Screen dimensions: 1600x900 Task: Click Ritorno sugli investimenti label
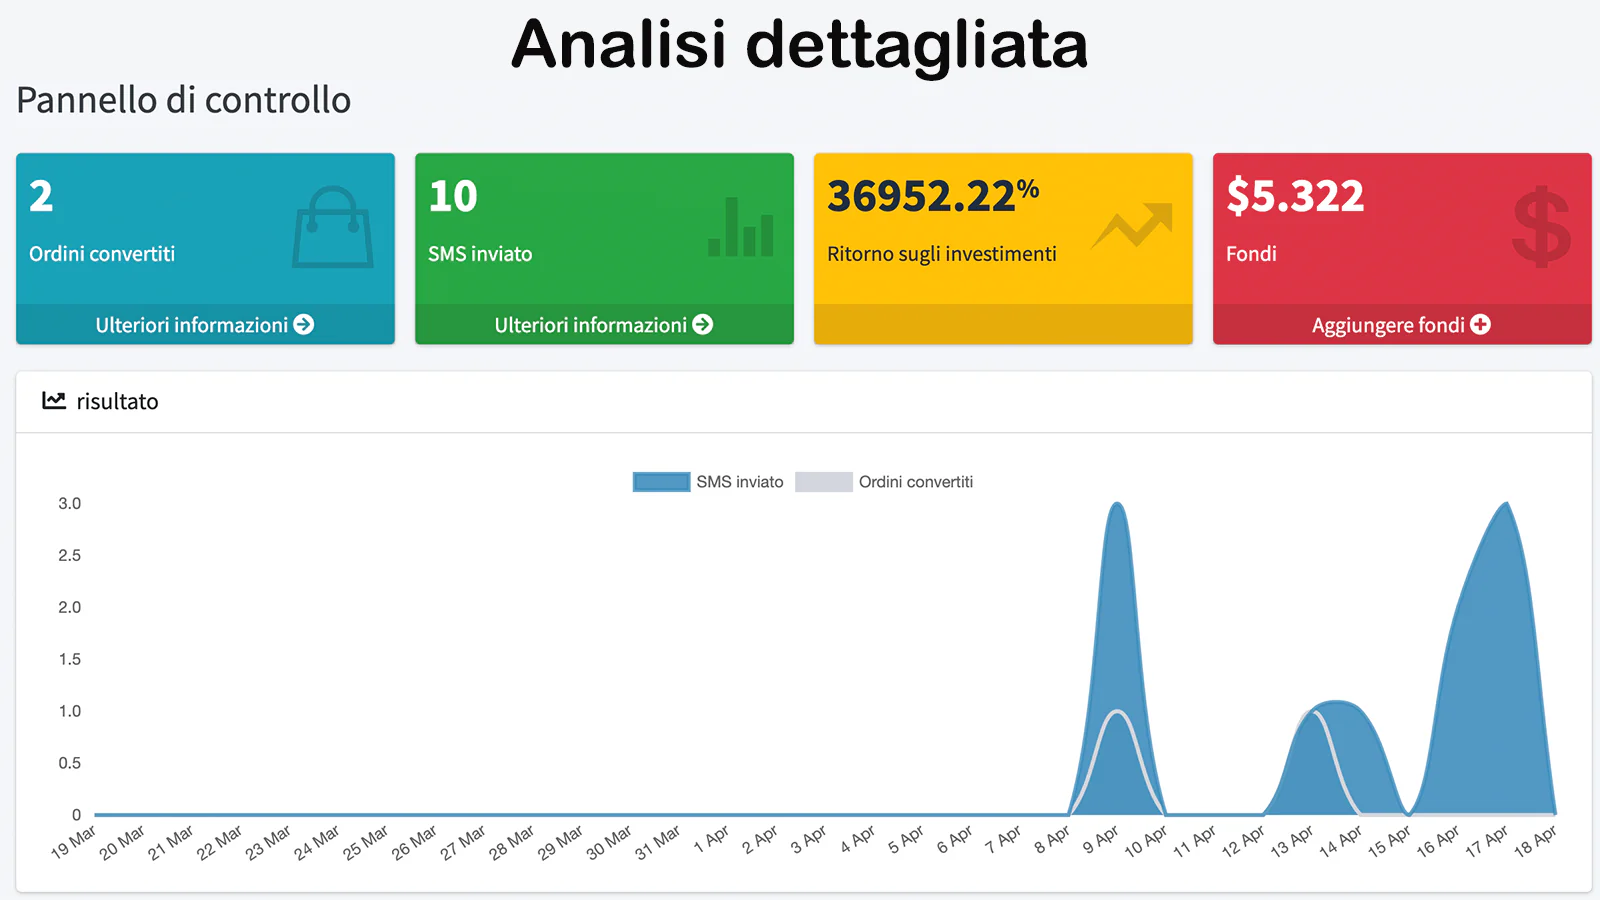coord(942,254)
